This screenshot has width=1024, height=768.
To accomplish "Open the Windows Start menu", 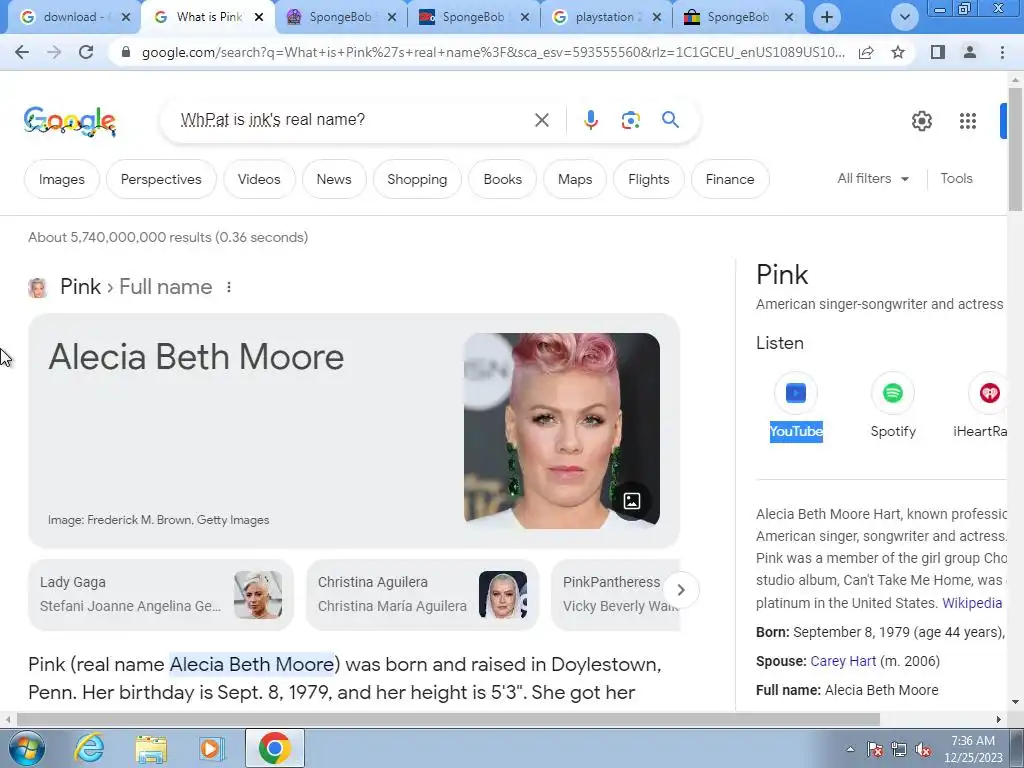I will (x=26, y=748).
